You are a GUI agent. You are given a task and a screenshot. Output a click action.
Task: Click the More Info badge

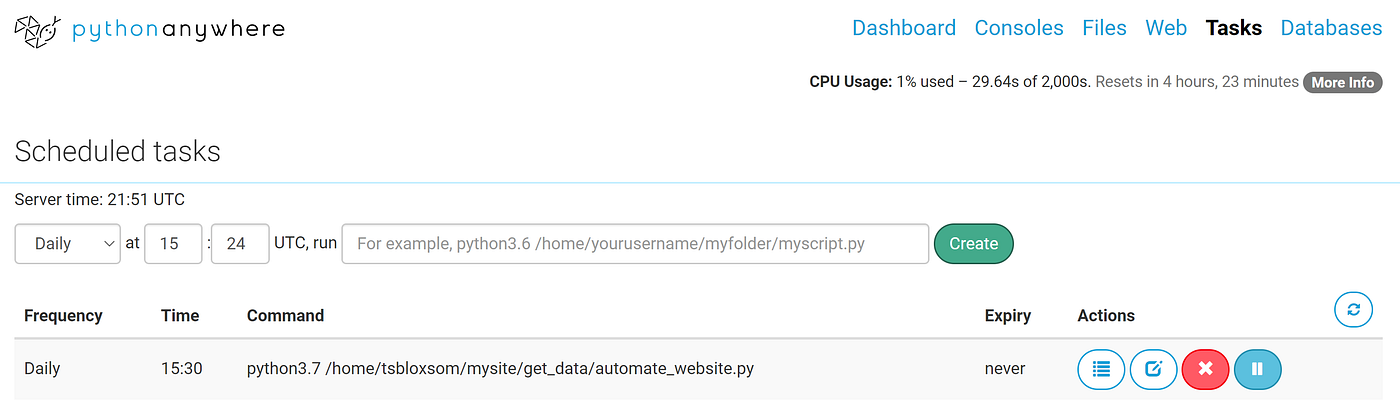[1342, 82]
